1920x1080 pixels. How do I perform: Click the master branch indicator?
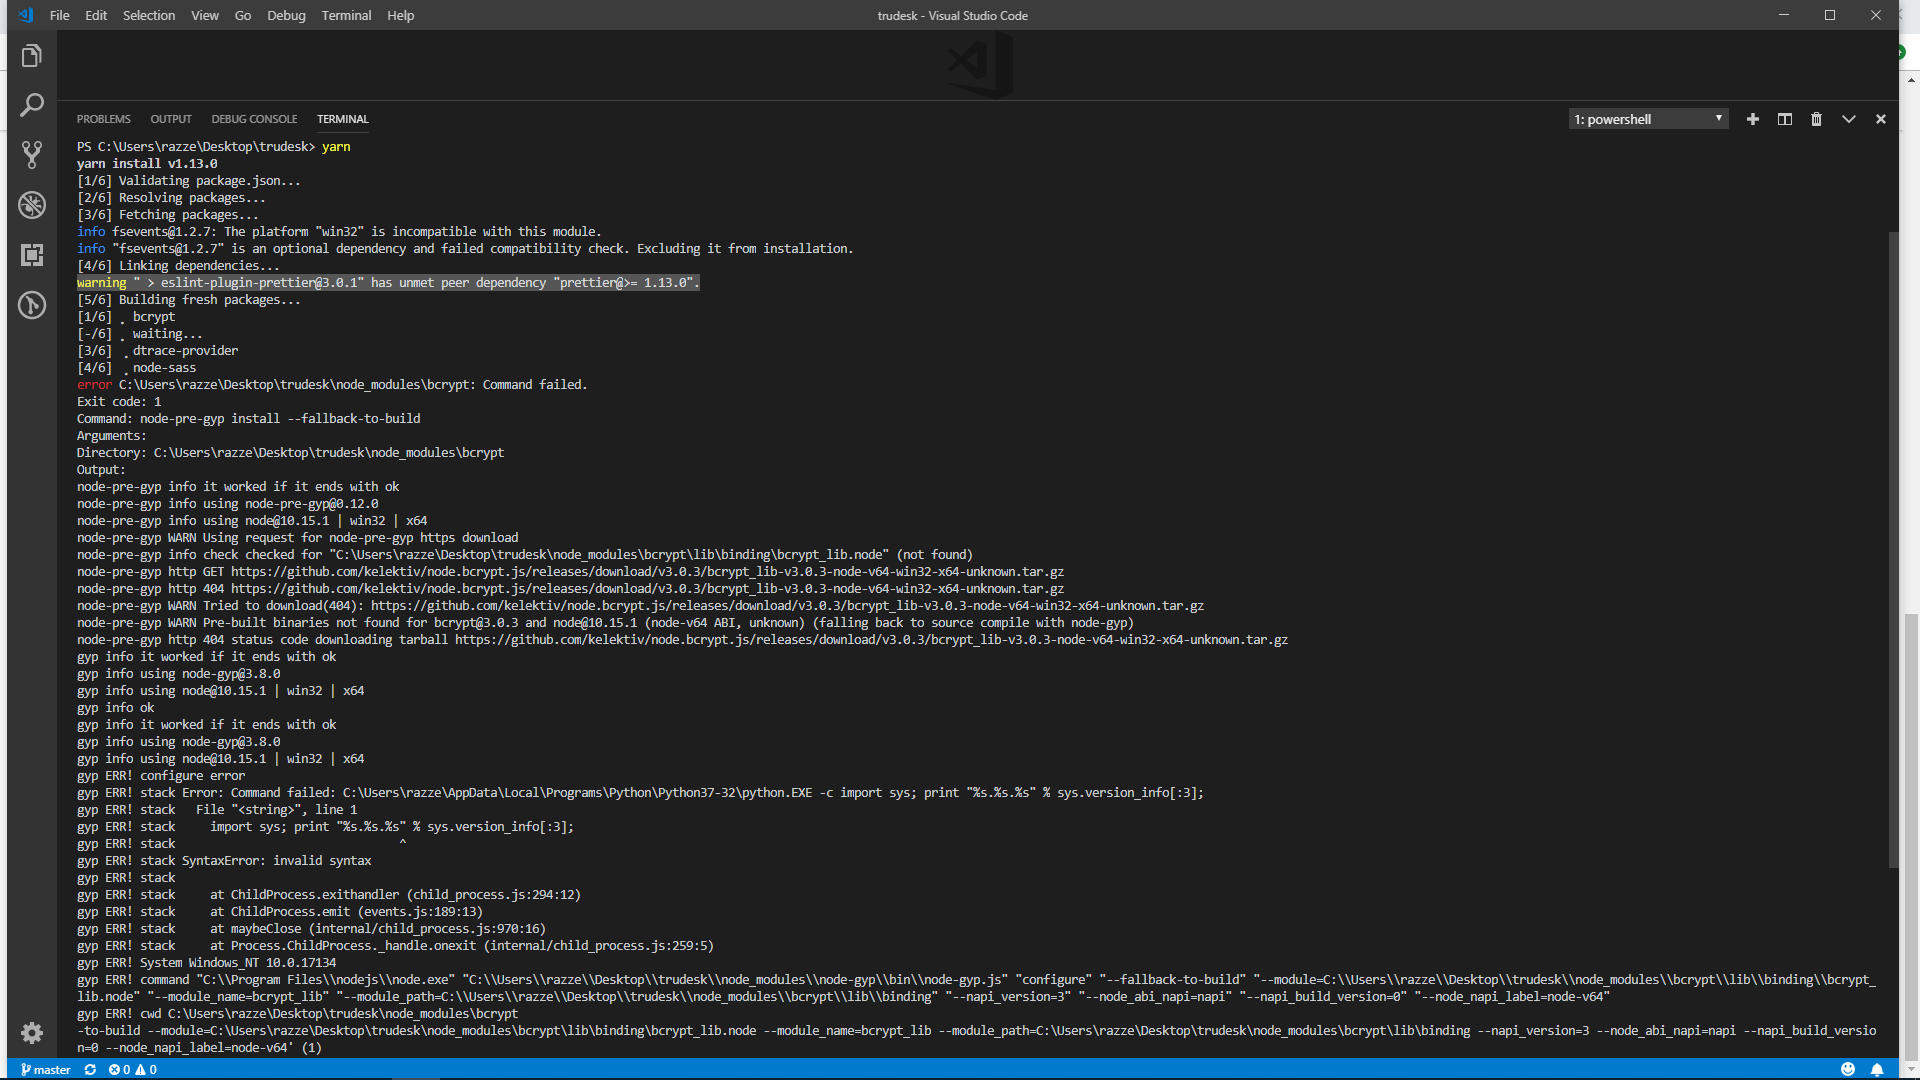point(44,1069)
